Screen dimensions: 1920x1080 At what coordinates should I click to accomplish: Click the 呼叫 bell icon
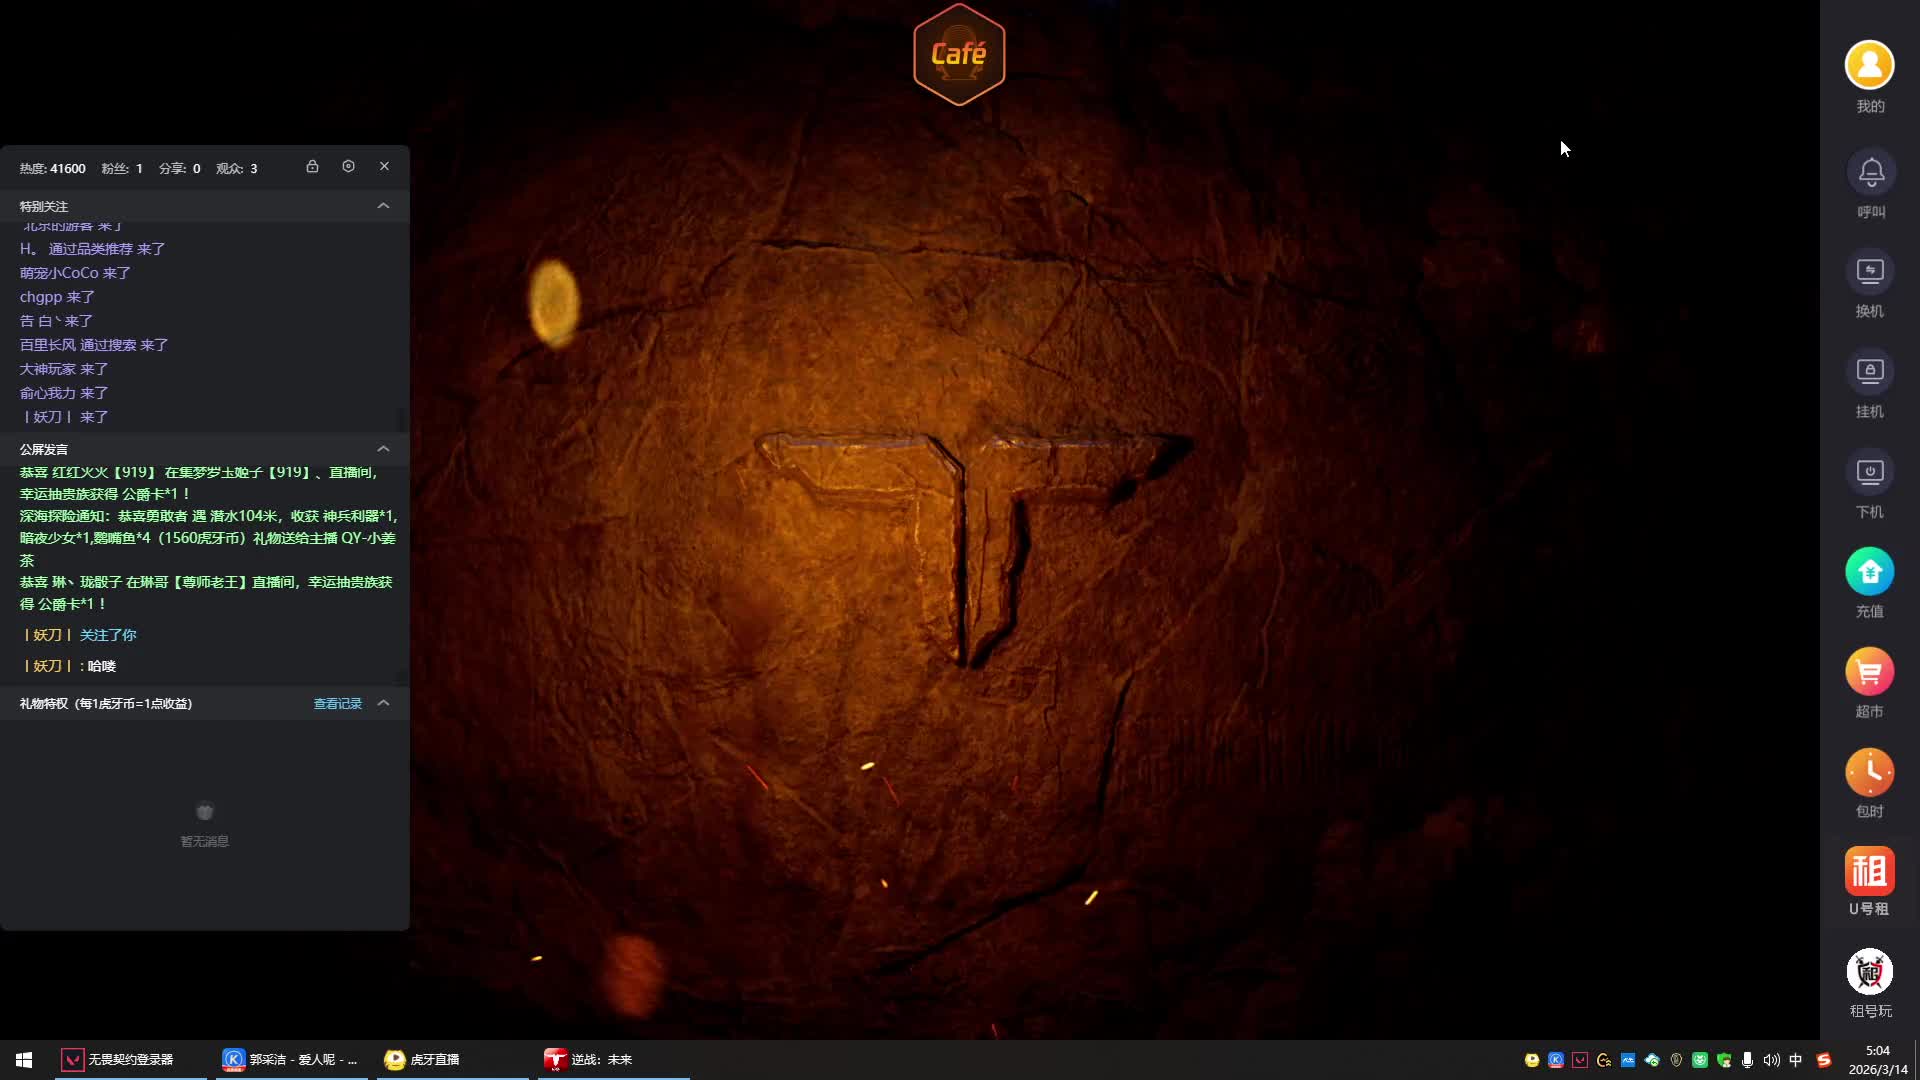[1870, 173]
